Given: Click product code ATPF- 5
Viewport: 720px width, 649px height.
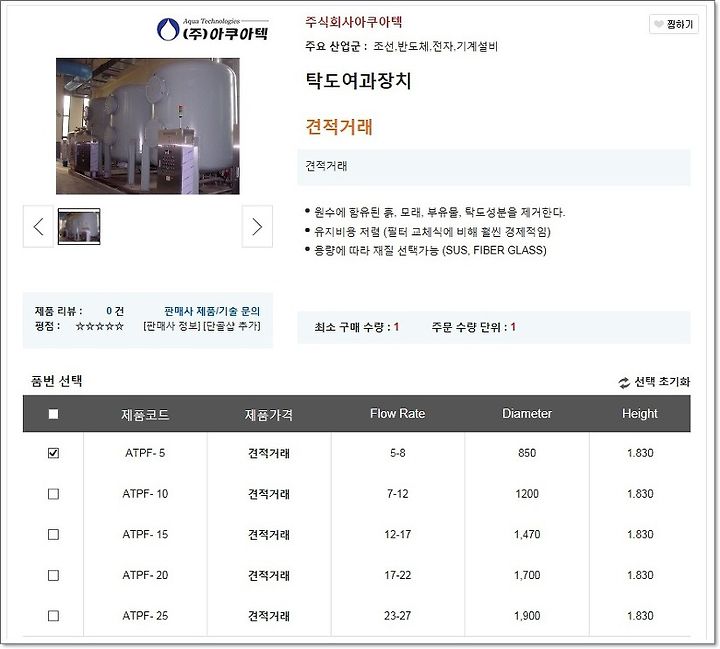Looking at the screenshot, I should (x=145, y=453).
